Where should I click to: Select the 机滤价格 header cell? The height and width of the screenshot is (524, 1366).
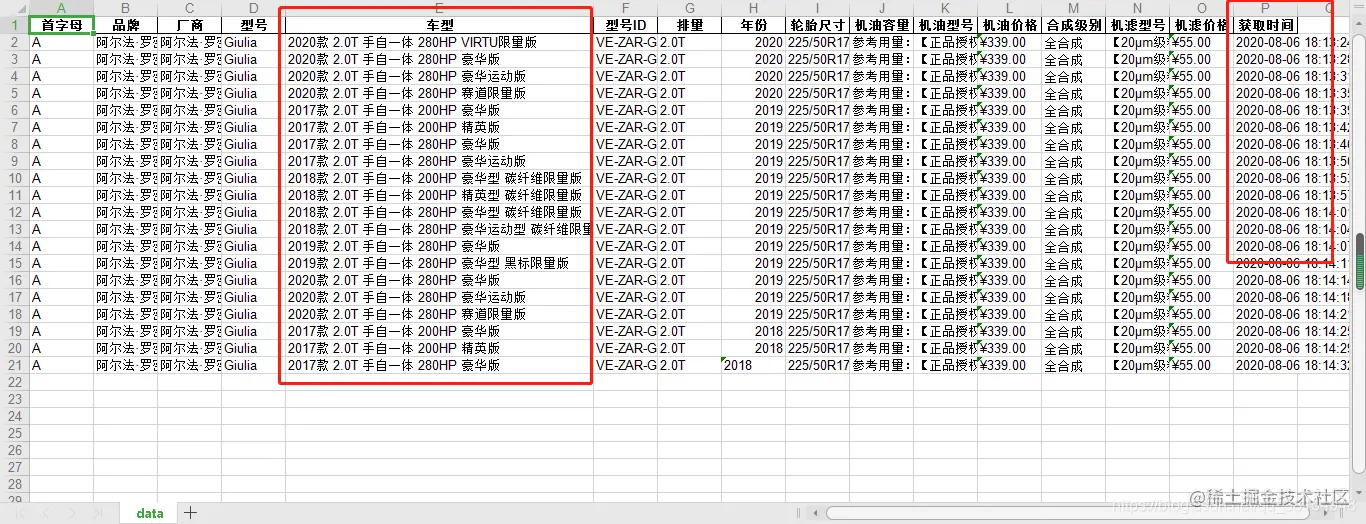[1201, 25]
